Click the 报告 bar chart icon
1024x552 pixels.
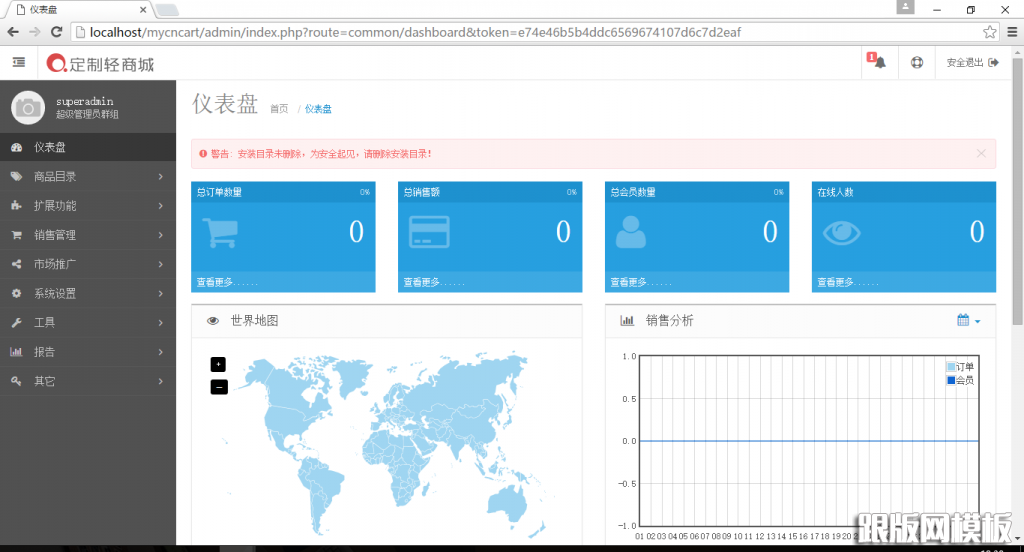tap(16, 351)
